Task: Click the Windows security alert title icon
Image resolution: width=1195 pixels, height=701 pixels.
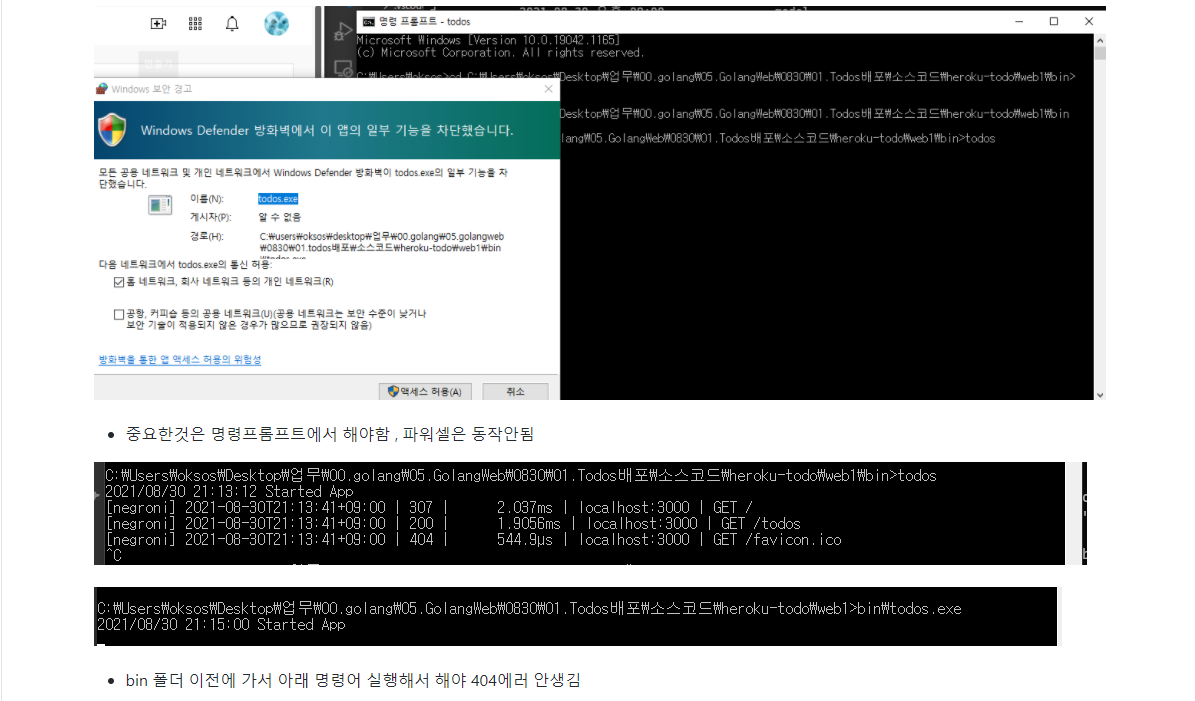Action: [x=101, y=89]
